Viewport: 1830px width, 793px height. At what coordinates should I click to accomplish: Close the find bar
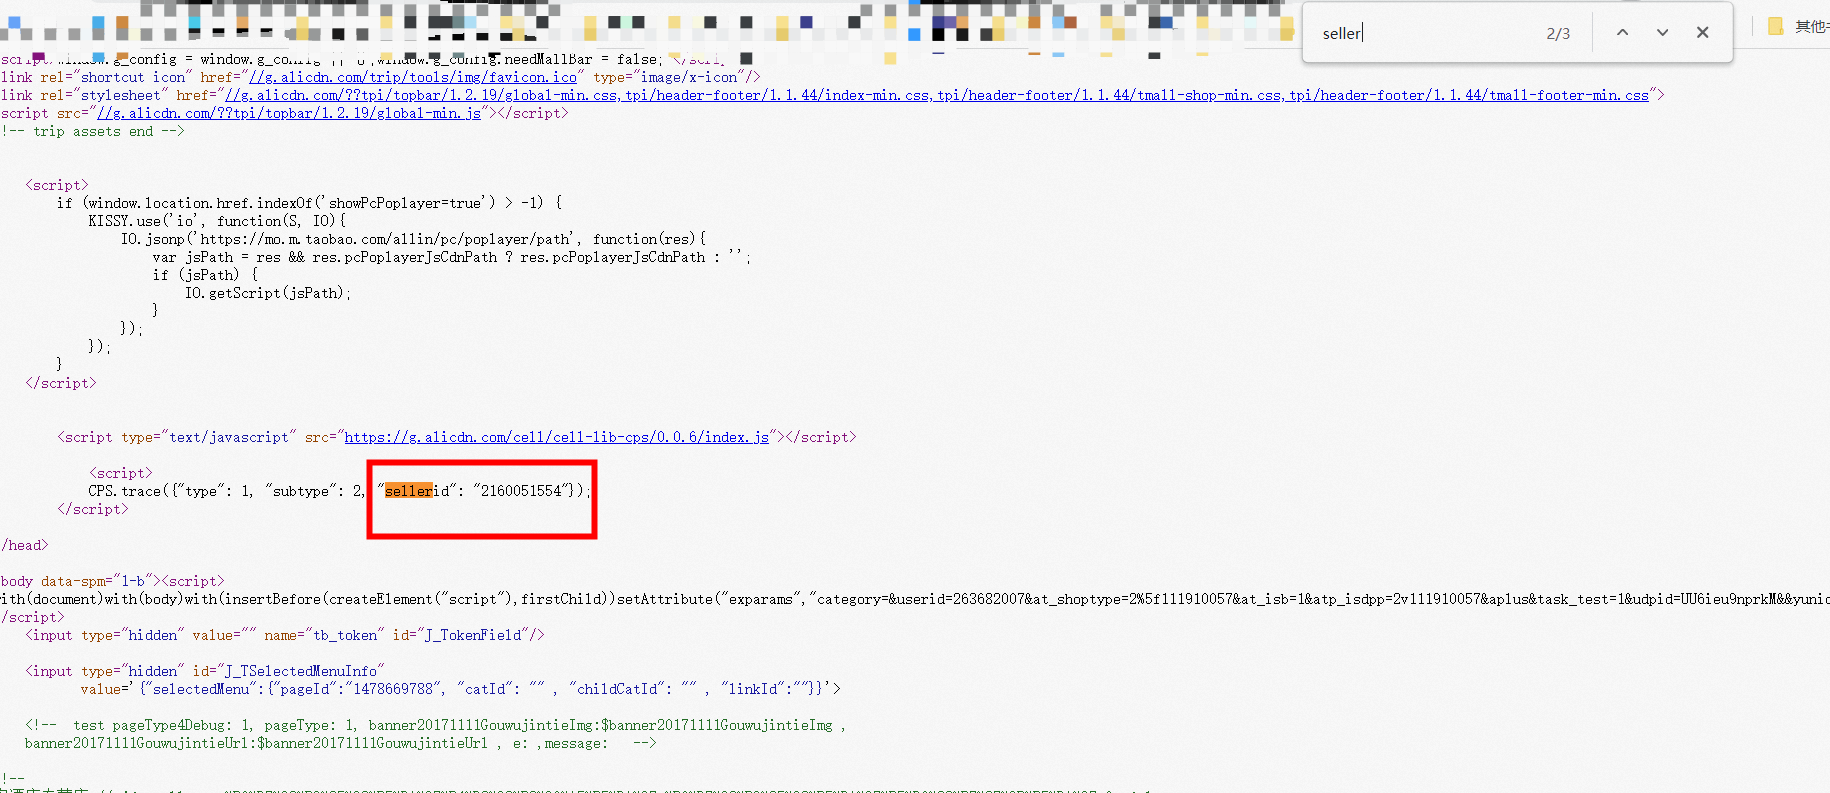pos(1702,33)
